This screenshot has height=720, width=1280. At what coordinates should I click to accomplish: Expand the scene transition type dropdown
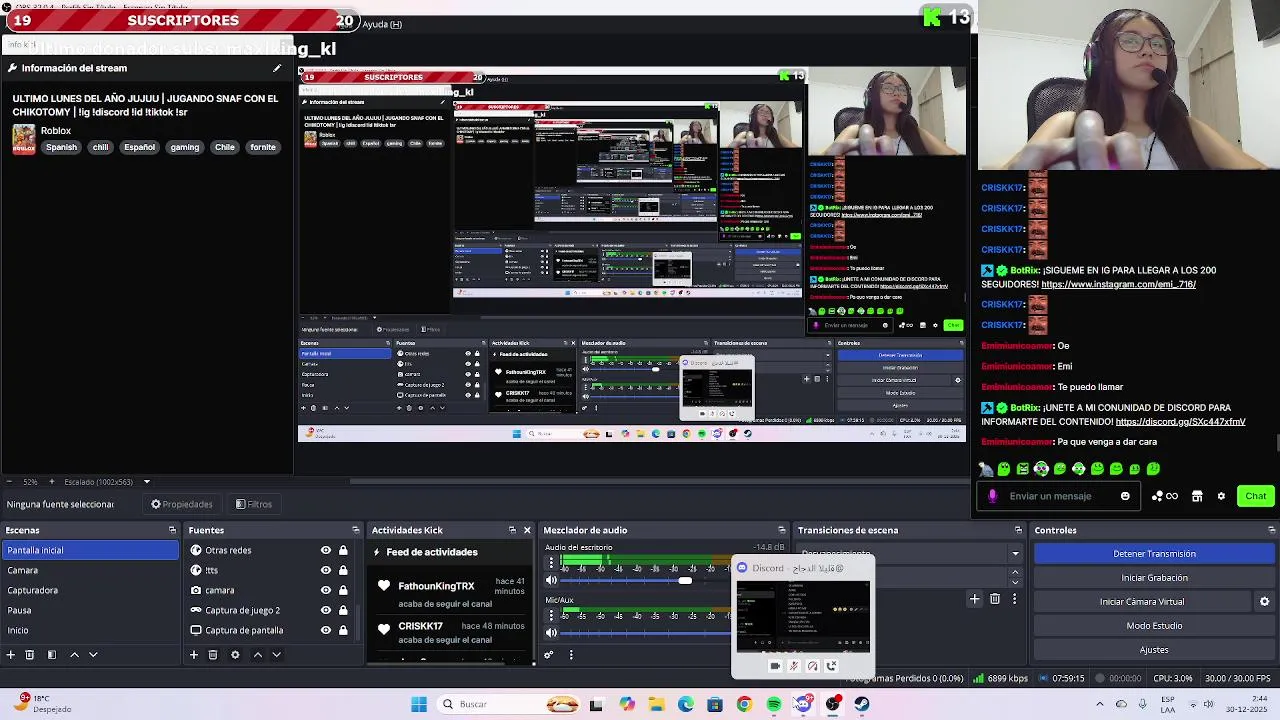click(x=1015, y=553)
